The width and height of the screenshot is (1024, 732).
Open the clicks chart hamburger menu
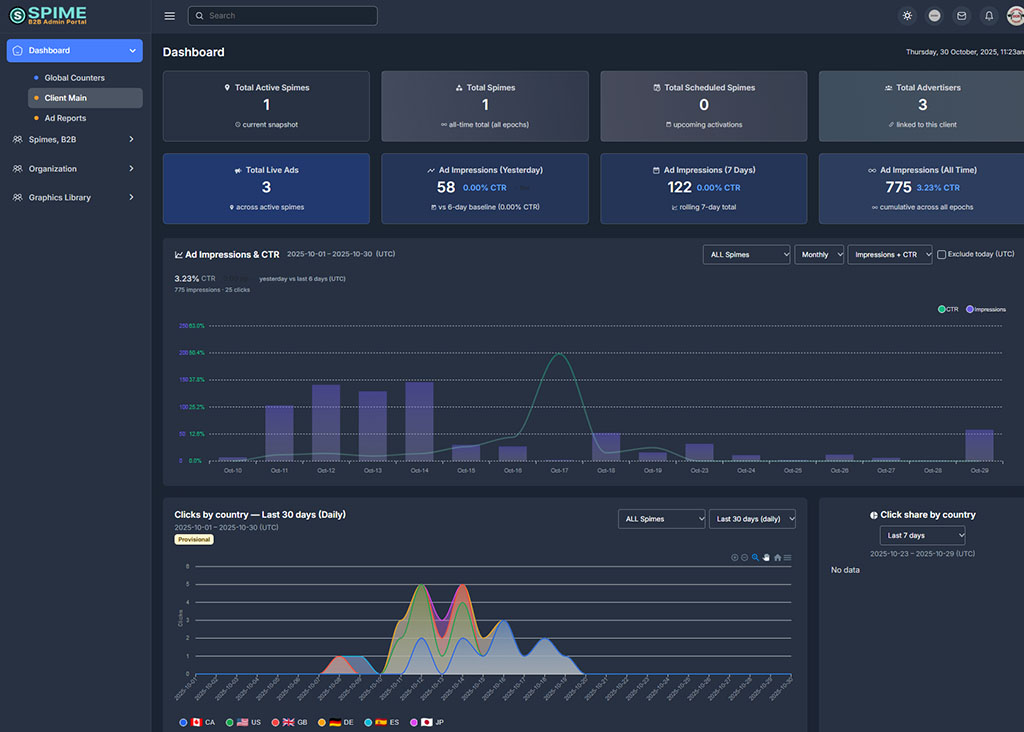pyautogui.click(x=788, y=558)
